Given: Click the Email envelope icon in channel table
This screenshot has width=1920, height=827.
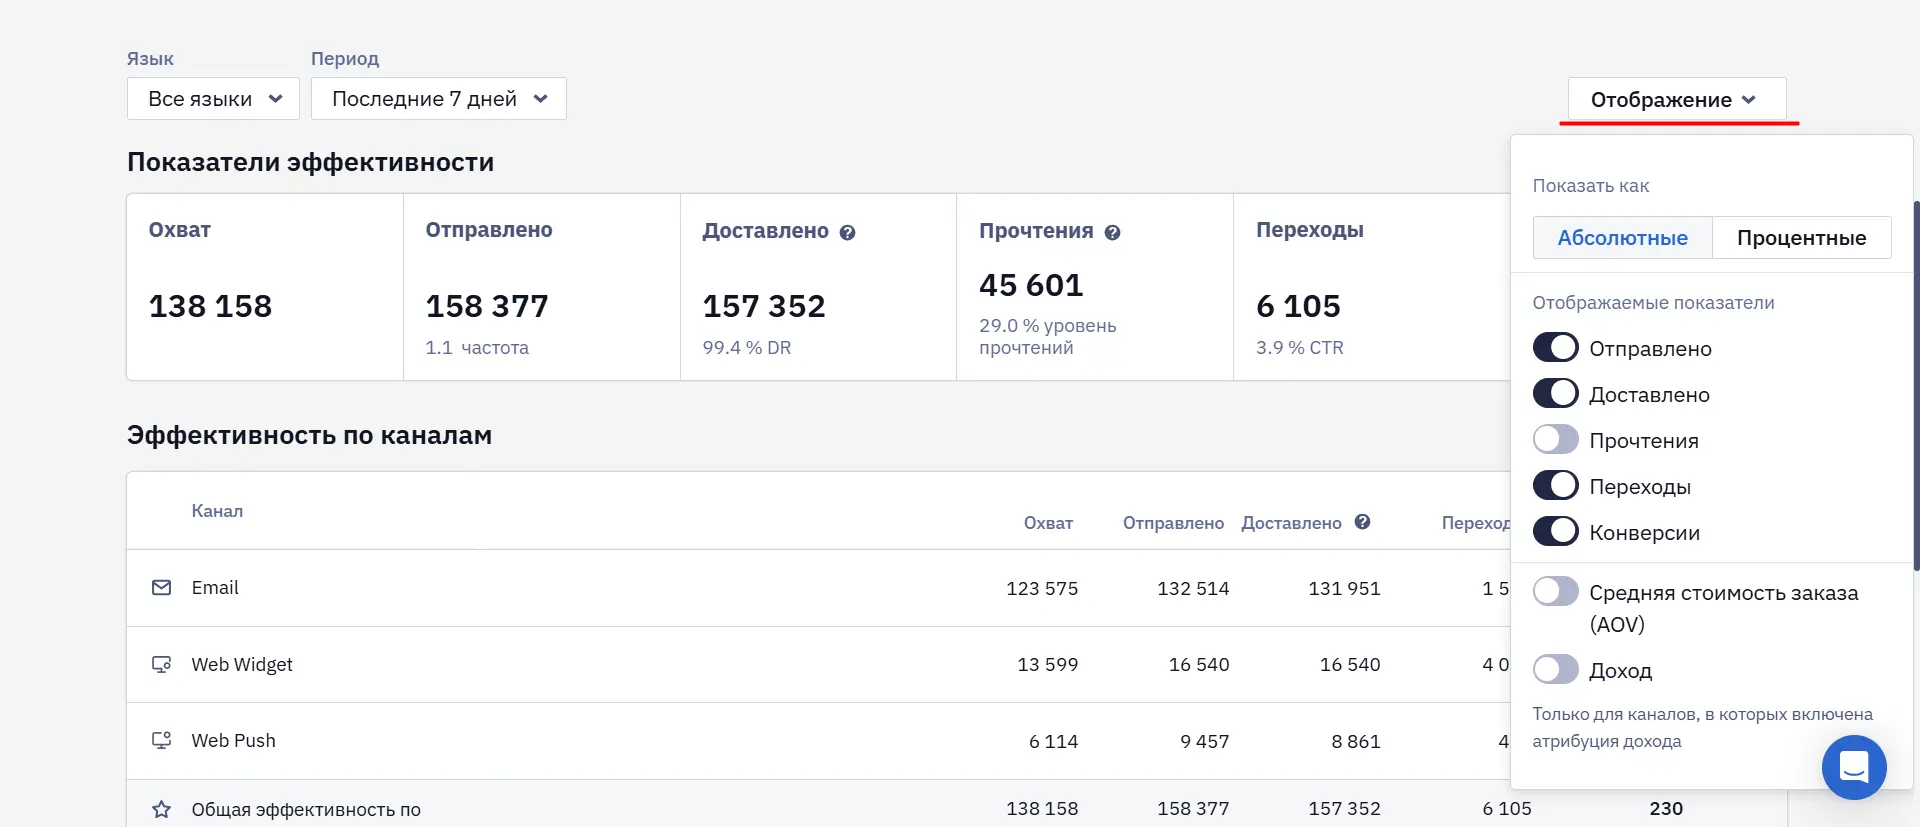Looking at the screenshot, I should [x=161, y=587].
